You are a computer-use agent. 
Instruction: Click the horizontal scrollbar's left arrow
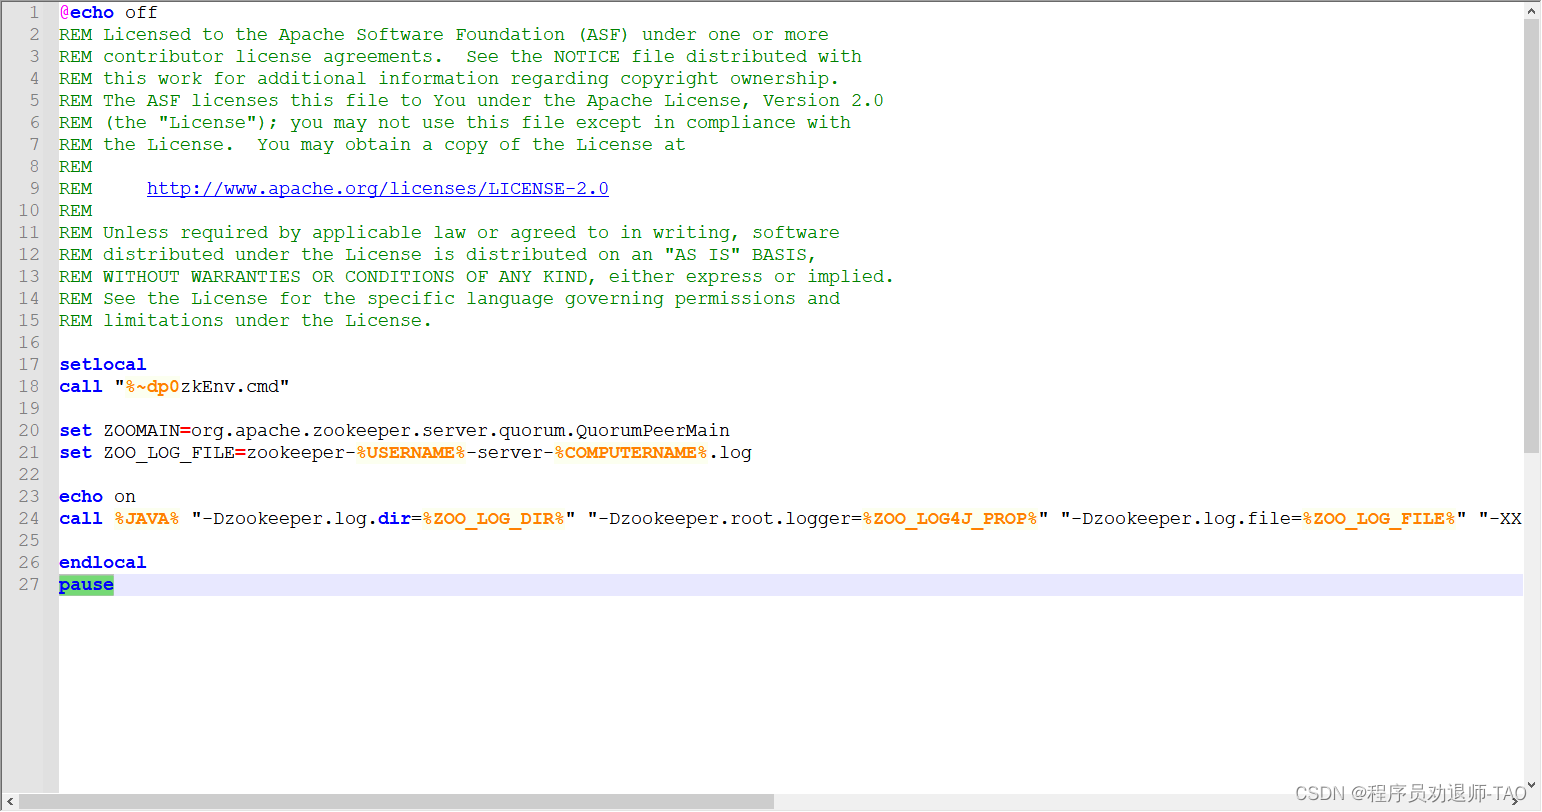(10, 802)
